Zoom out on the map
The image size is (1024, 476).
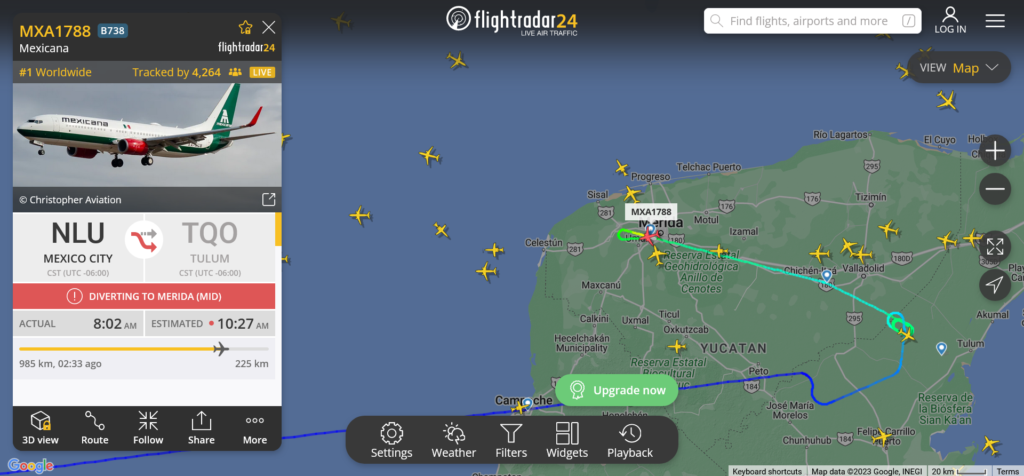[x=995, y=189]
